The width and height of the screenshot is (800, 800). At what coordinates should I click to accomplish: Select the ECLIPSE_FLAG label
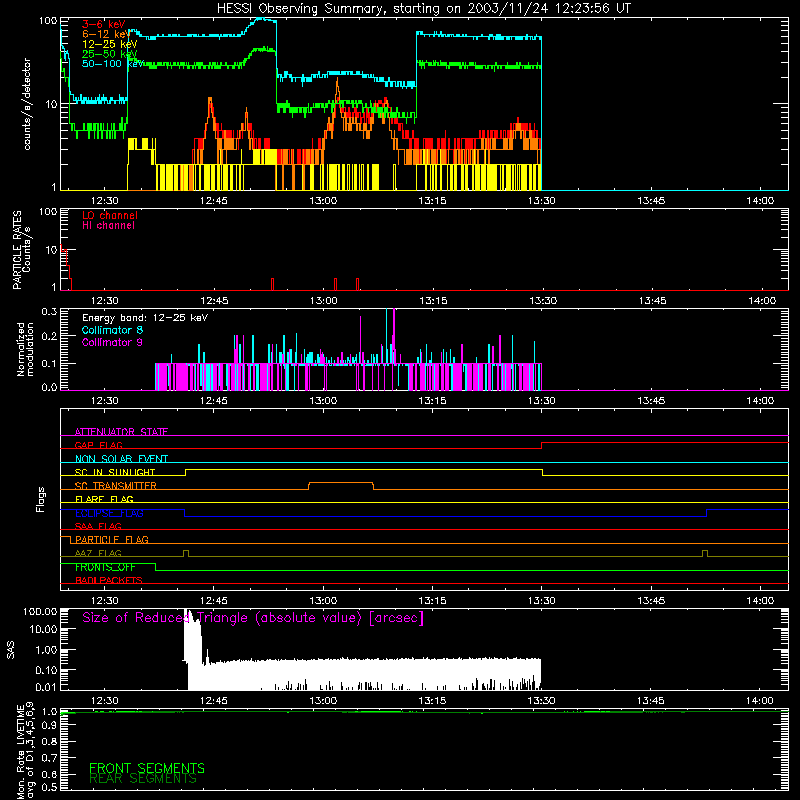tap(109, 513)
